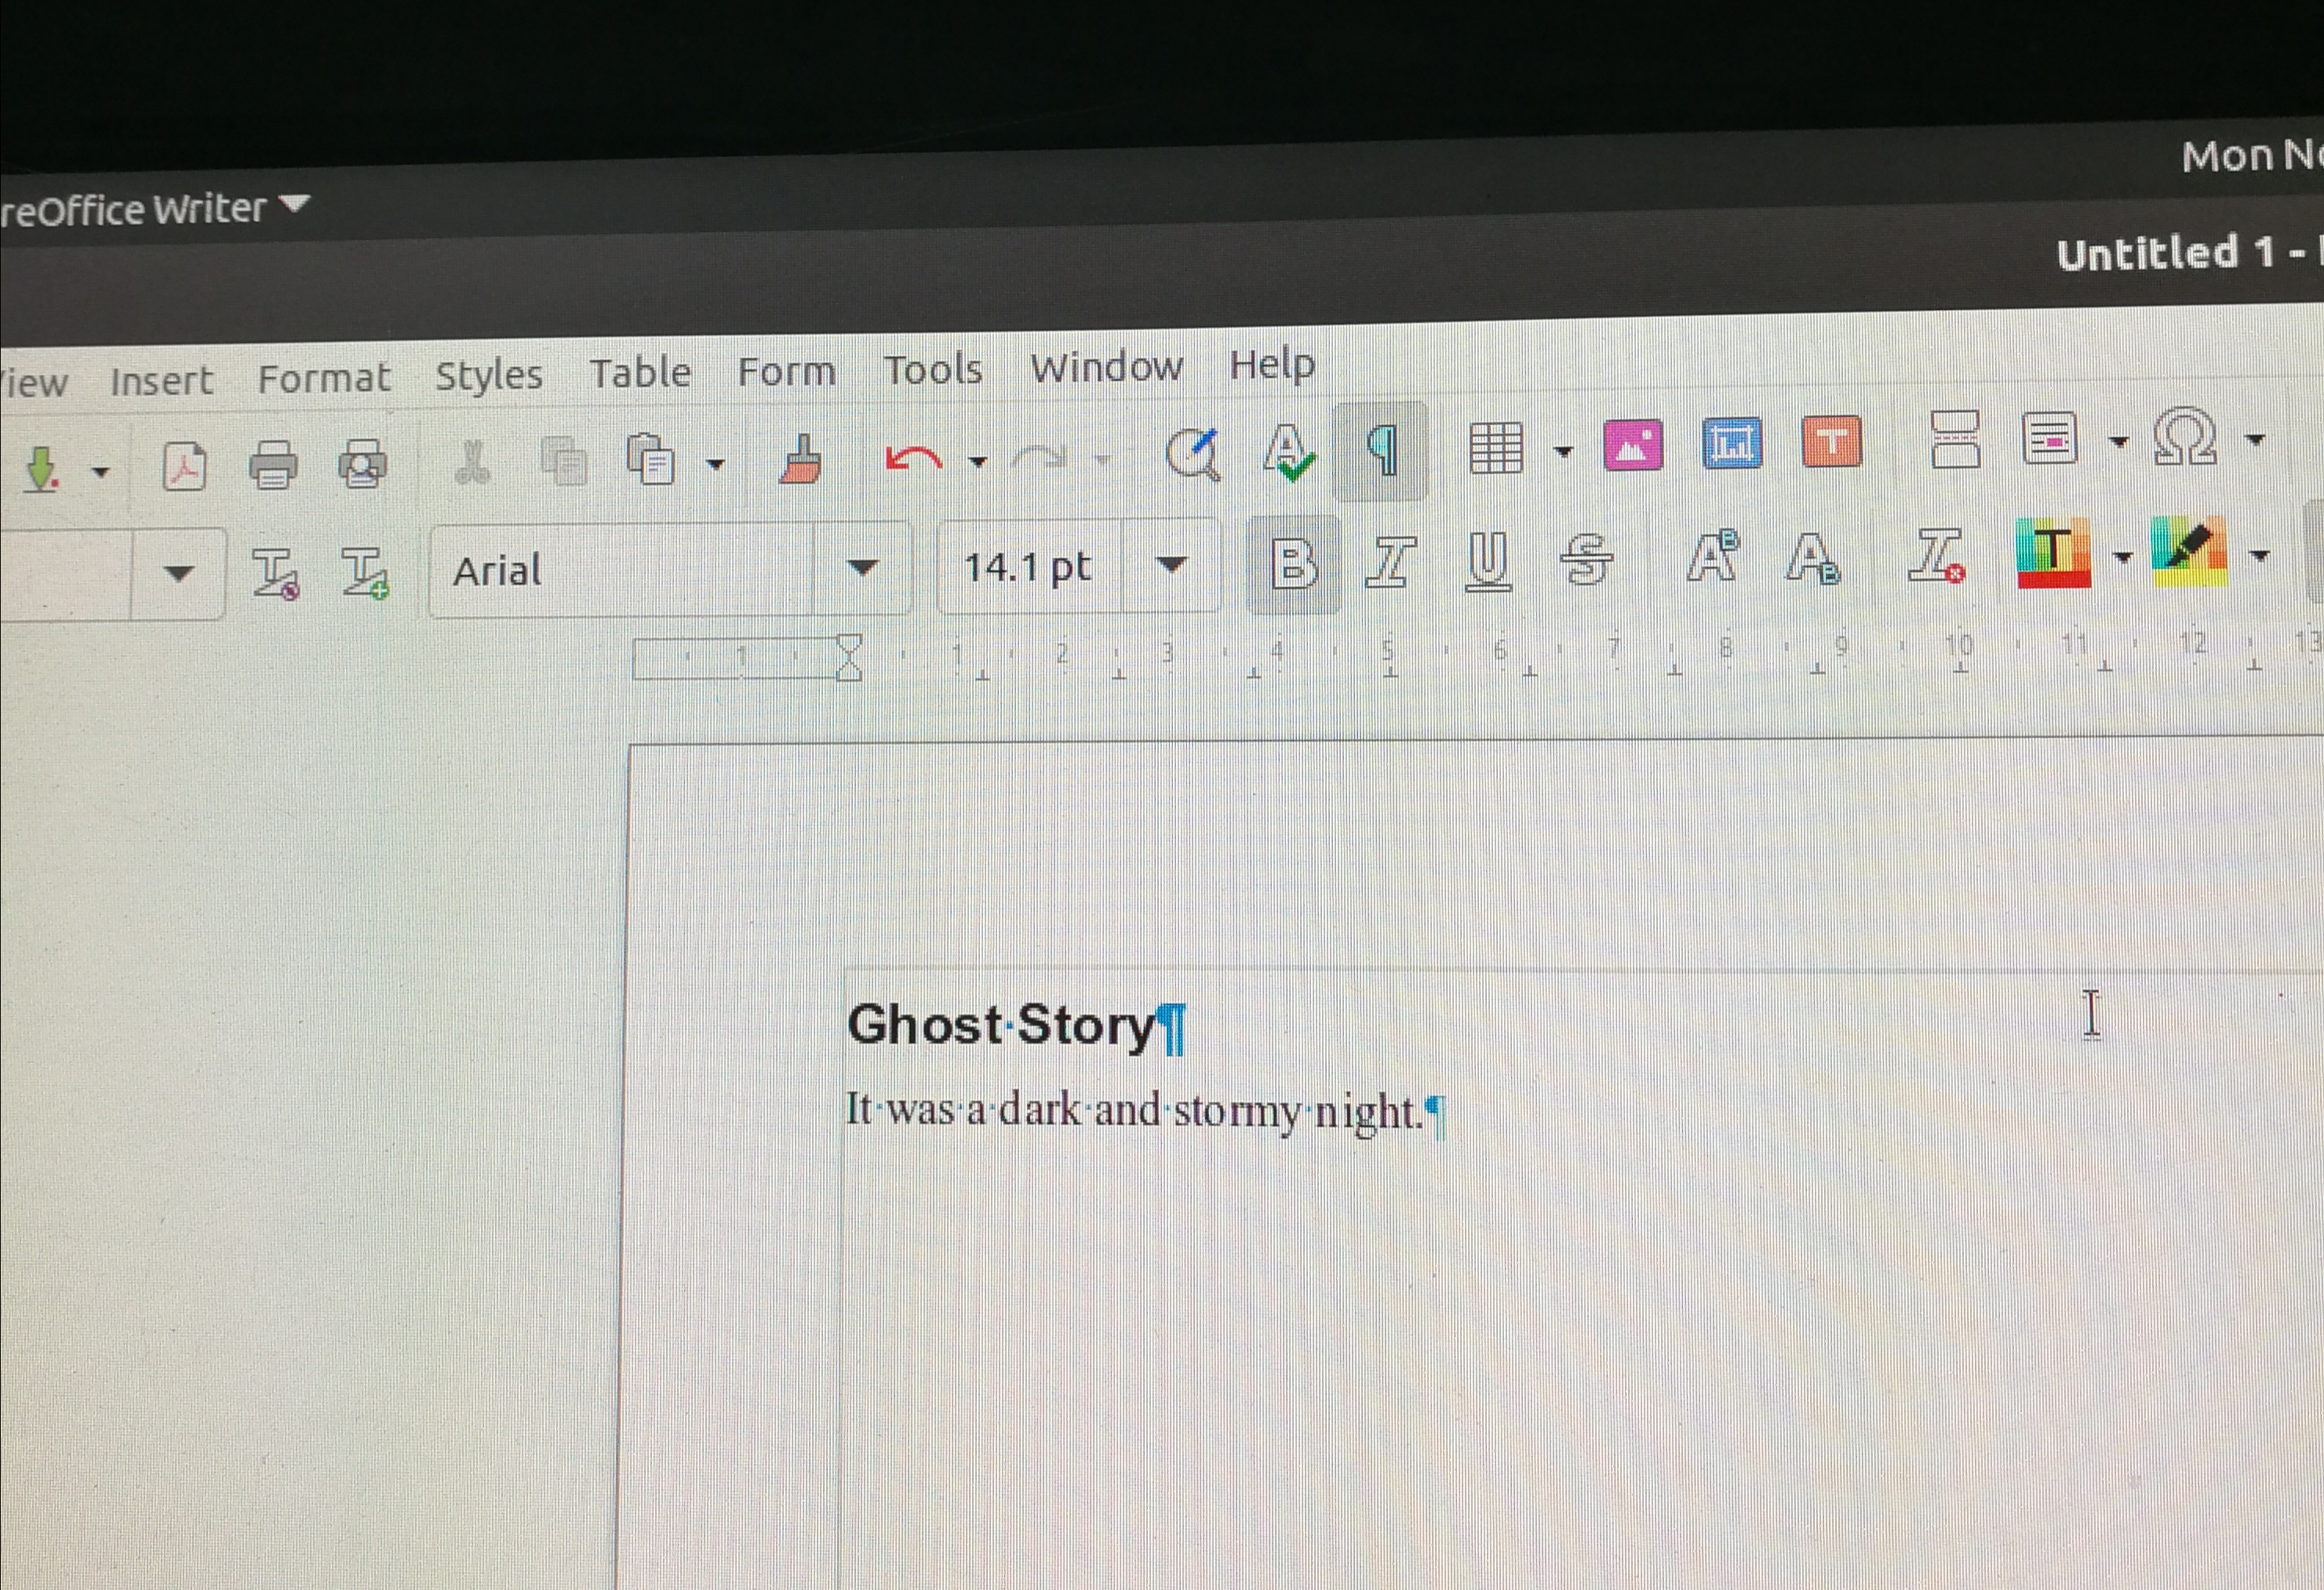Screen dimensions: 2324x1590
Task: Expand the Arial font name dropdown
Action: point(862,568)
